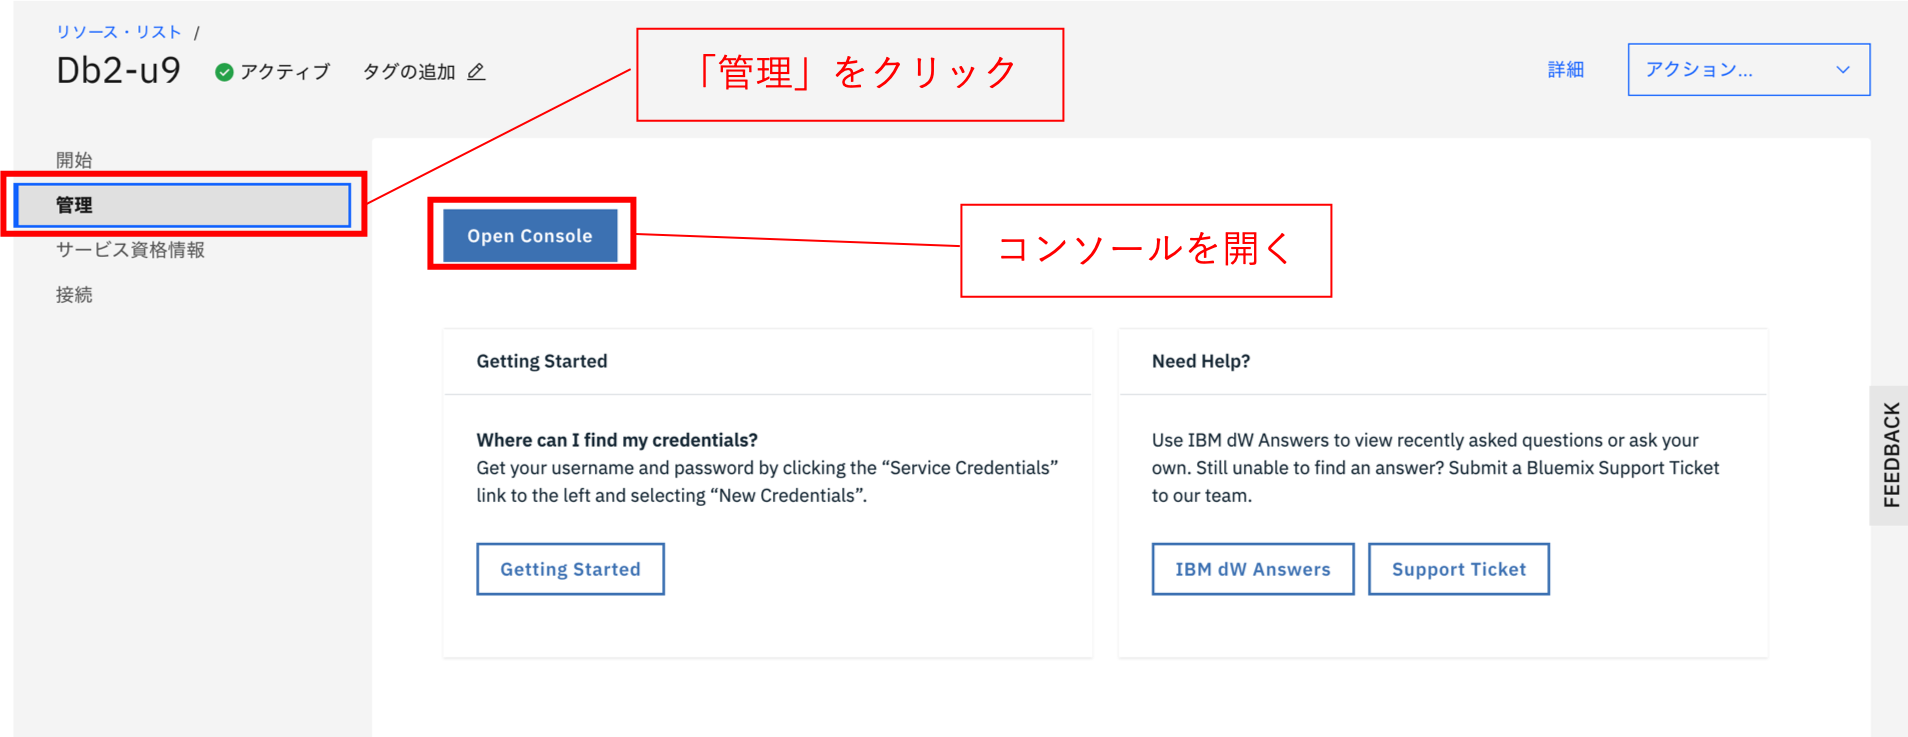Click the Getting Started card heading
The height and width of the screenshot is (737, 1908).
541,361
